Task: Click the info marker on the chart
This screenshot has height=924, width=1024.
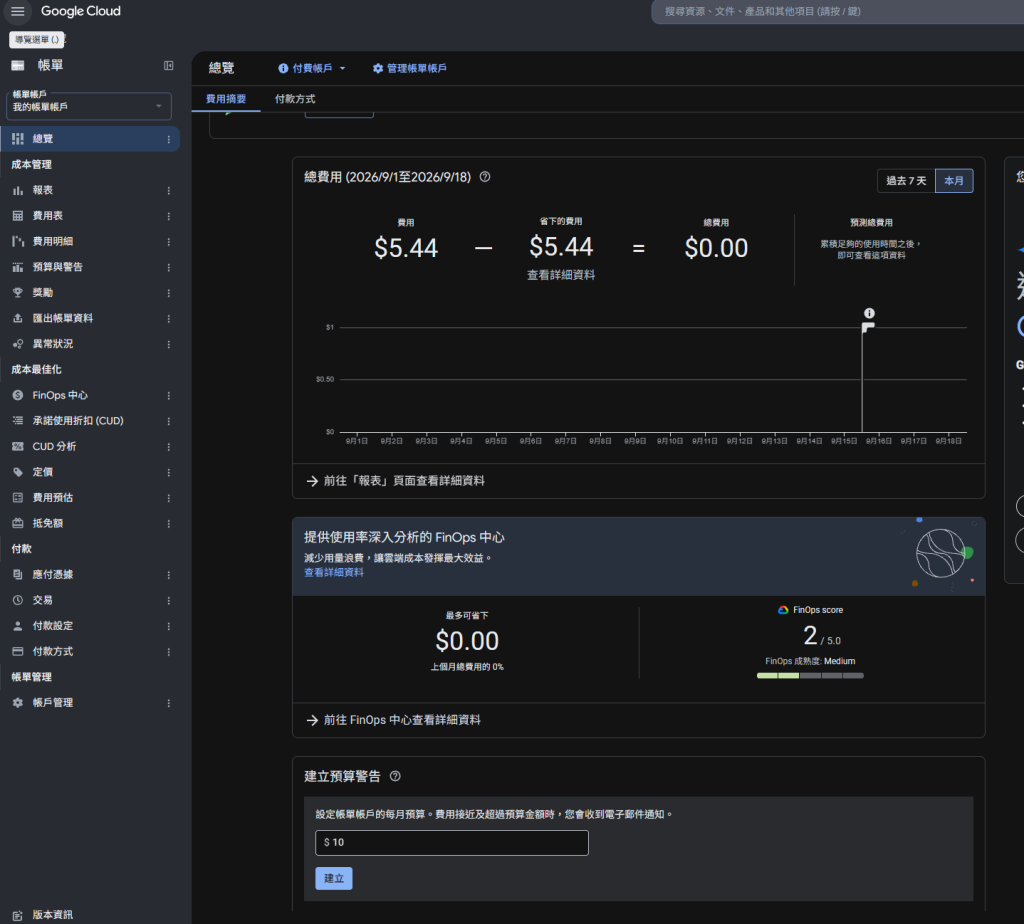Action: point(869,313)
